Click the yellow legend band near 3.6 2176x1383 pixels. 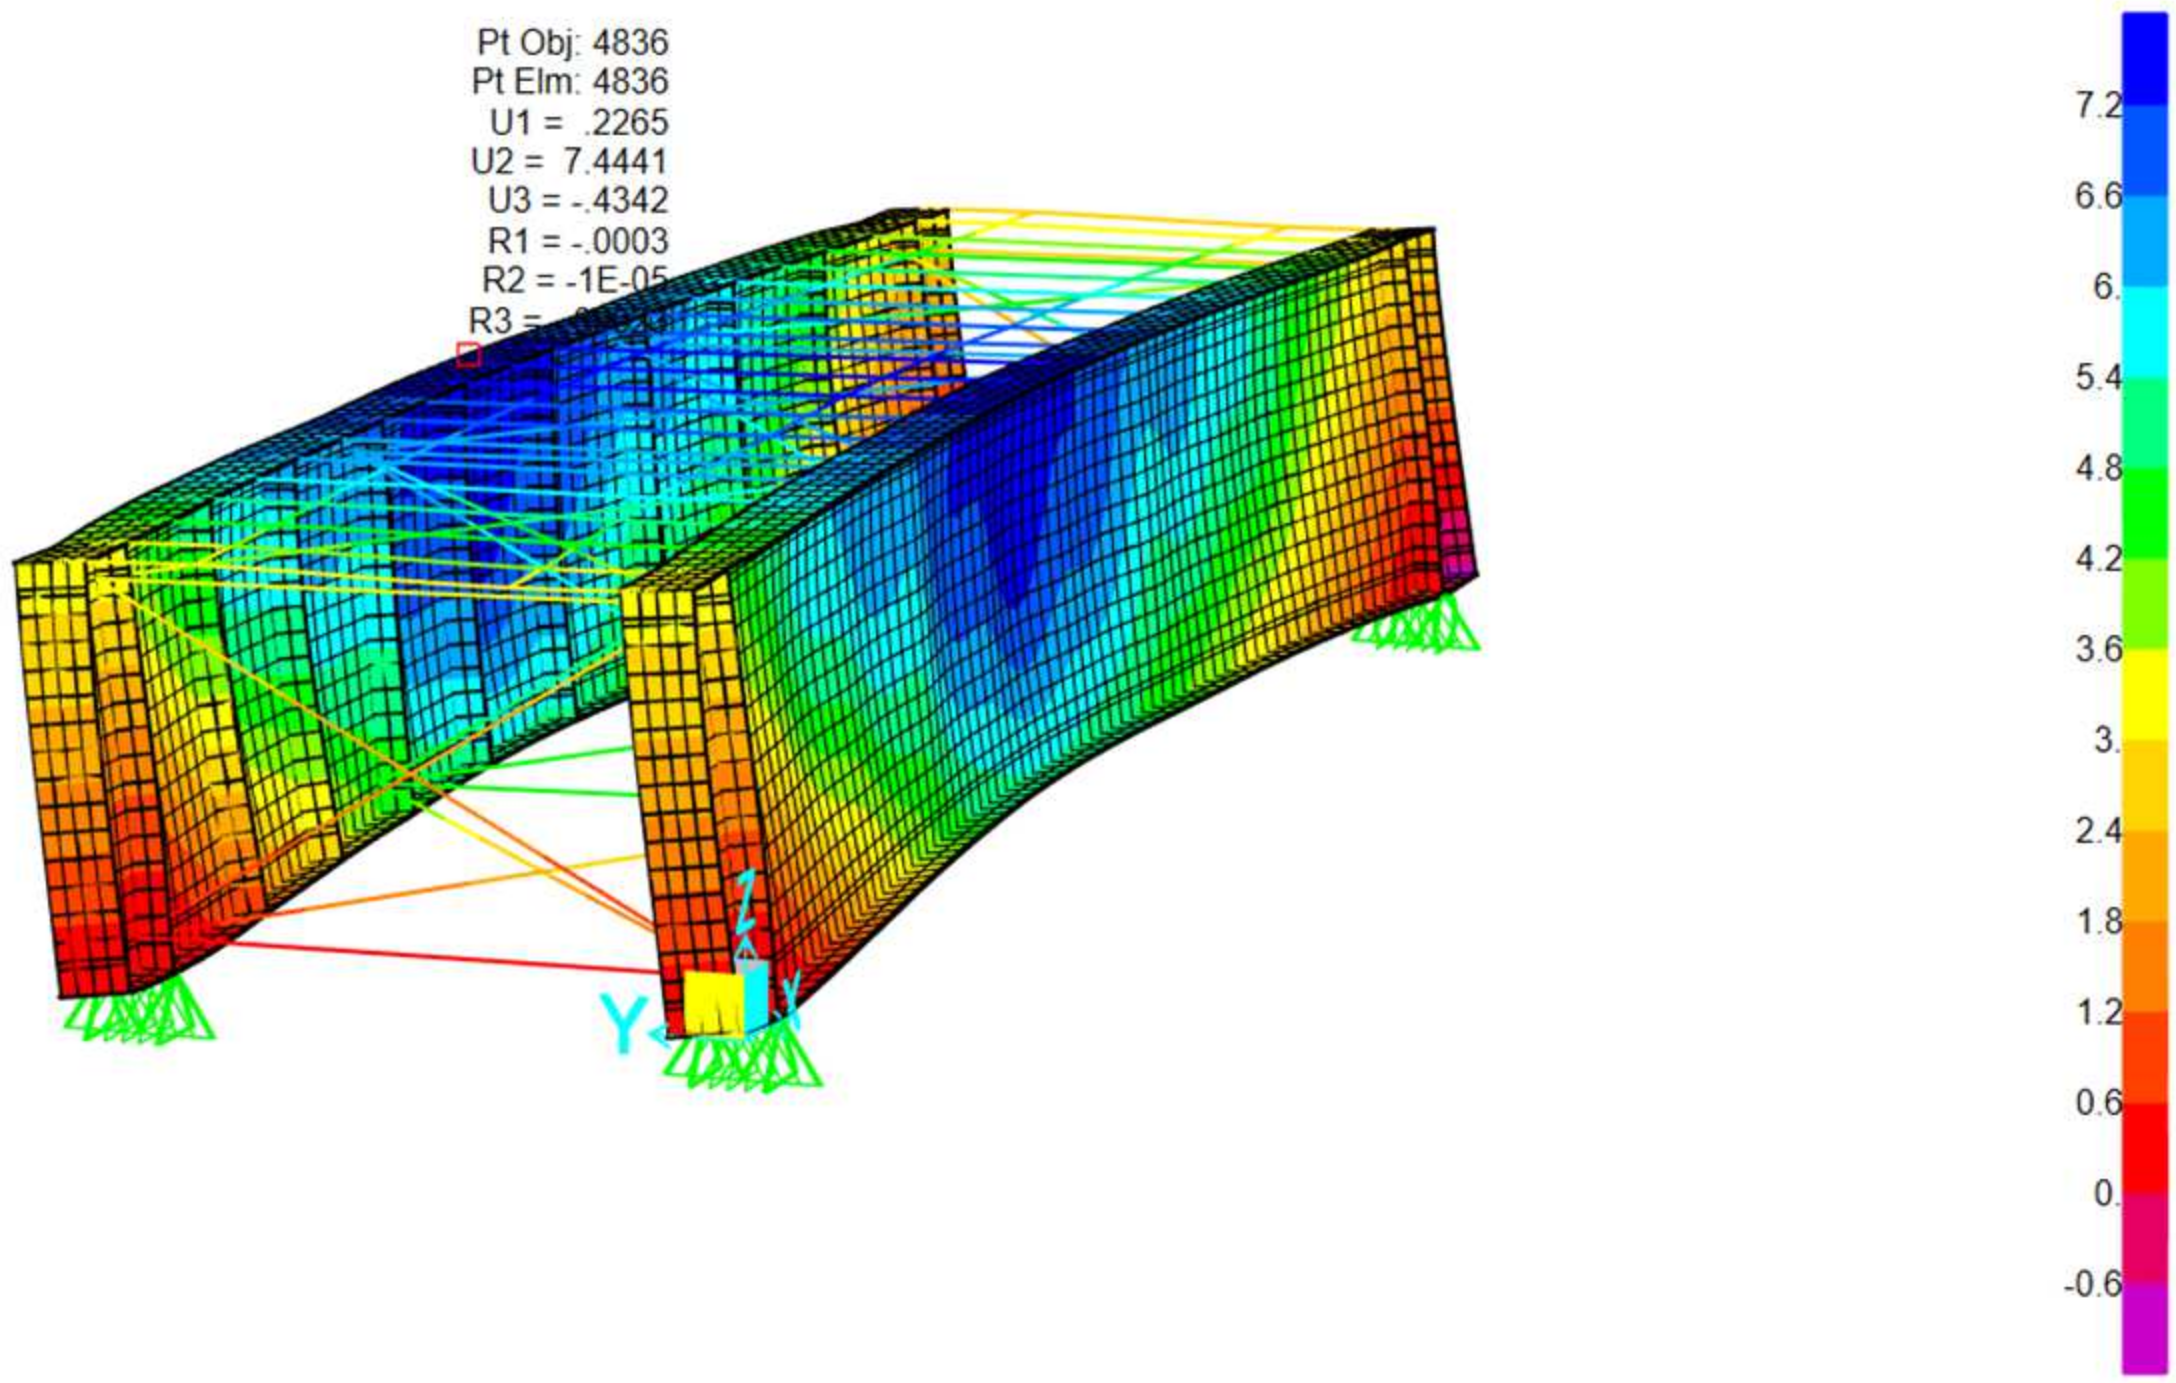click(x=2144, y=694)
